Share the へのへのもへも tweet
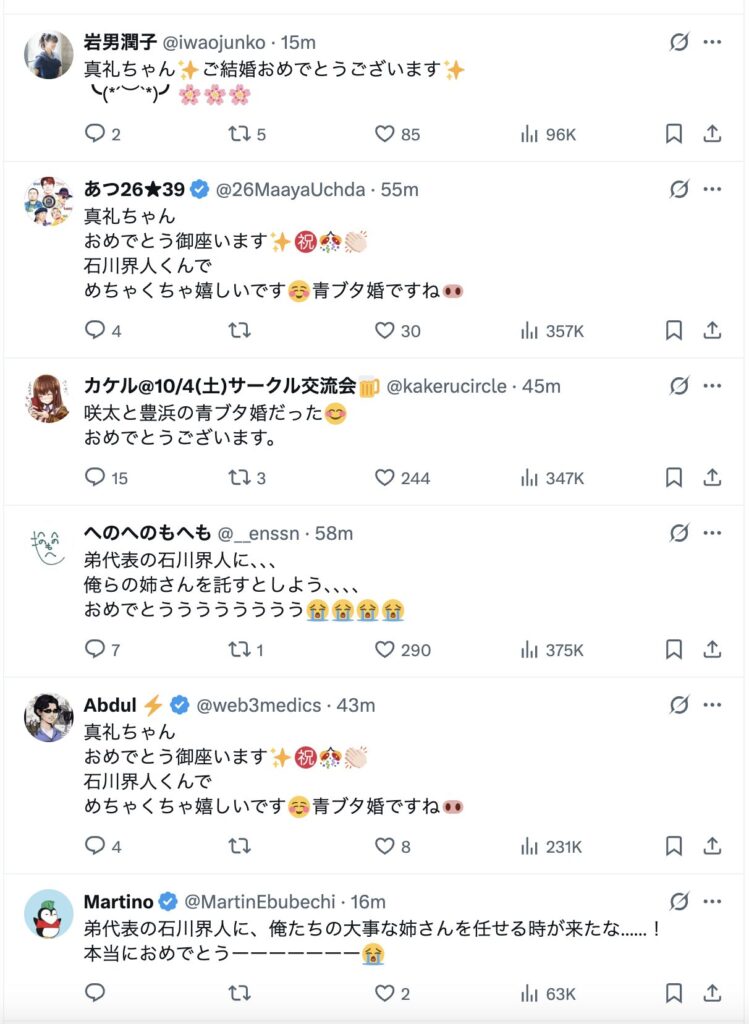 click(x=712, y=650)
